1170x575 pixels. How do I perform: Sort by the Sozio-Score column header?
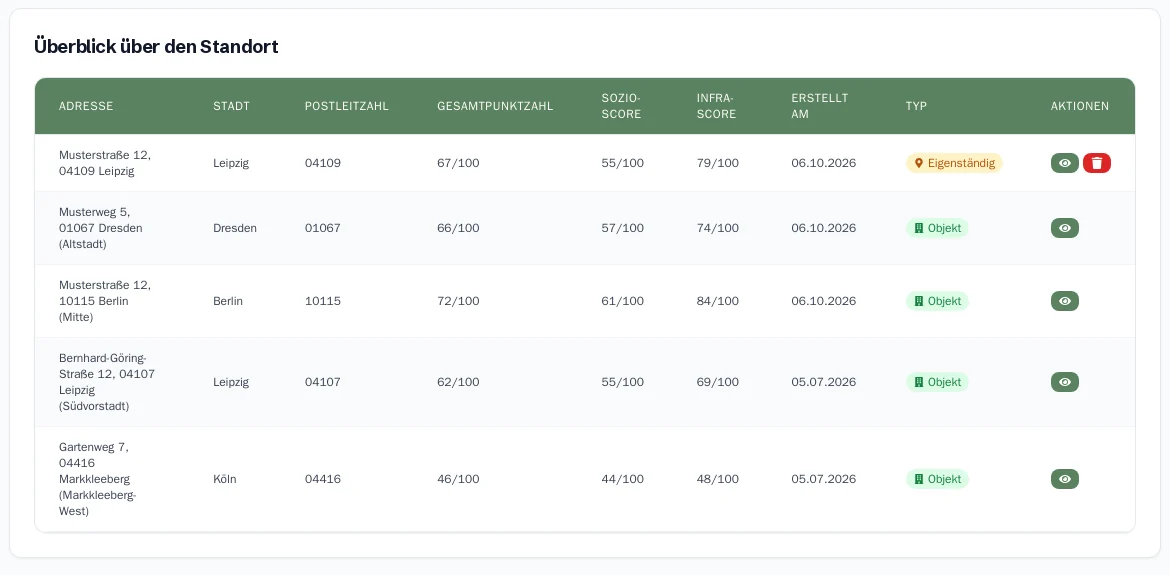(622, 106)
